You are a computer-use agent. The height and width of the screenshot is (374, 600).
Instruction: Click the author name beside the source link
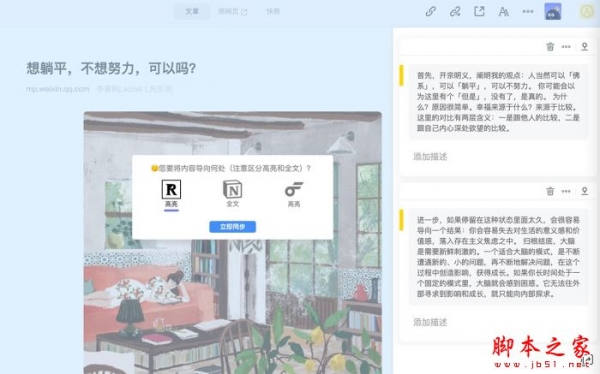pos(134,89)
